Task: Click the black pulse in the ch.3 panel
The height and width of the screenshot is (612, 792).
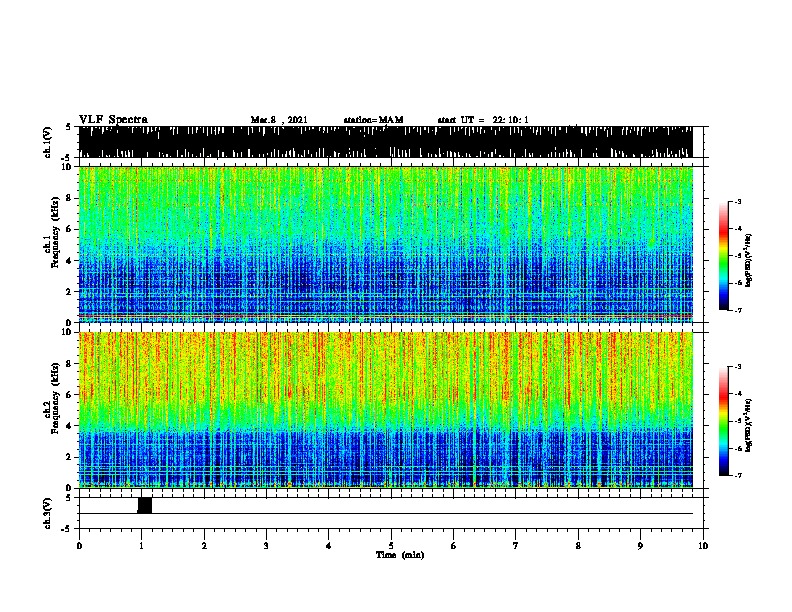Action: coord(145,505)
